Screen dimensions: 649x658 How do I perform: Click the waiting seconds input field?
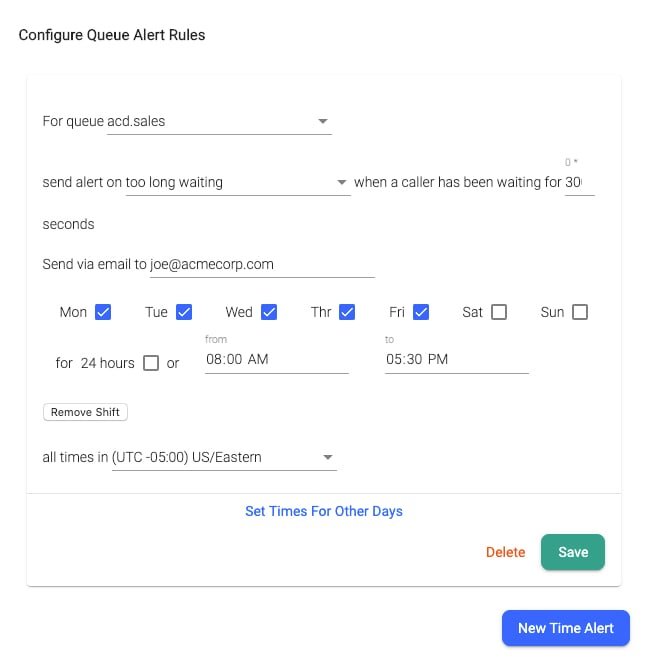pyautogui.click(x=579, y=183)
